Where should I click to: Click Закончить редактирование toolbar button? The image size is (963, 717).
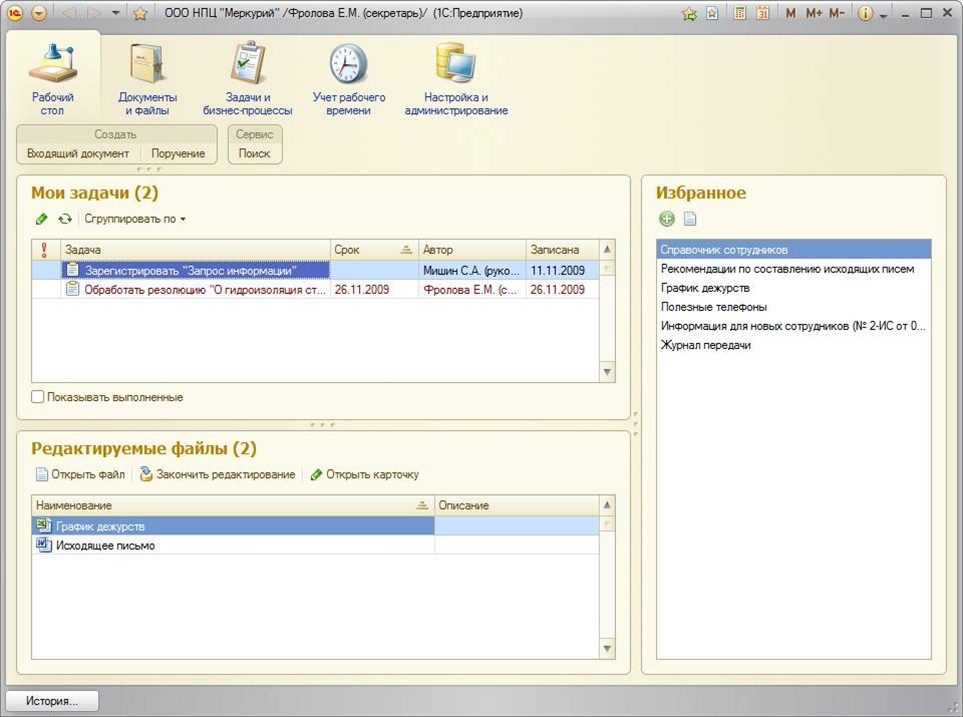coord(217,474)
